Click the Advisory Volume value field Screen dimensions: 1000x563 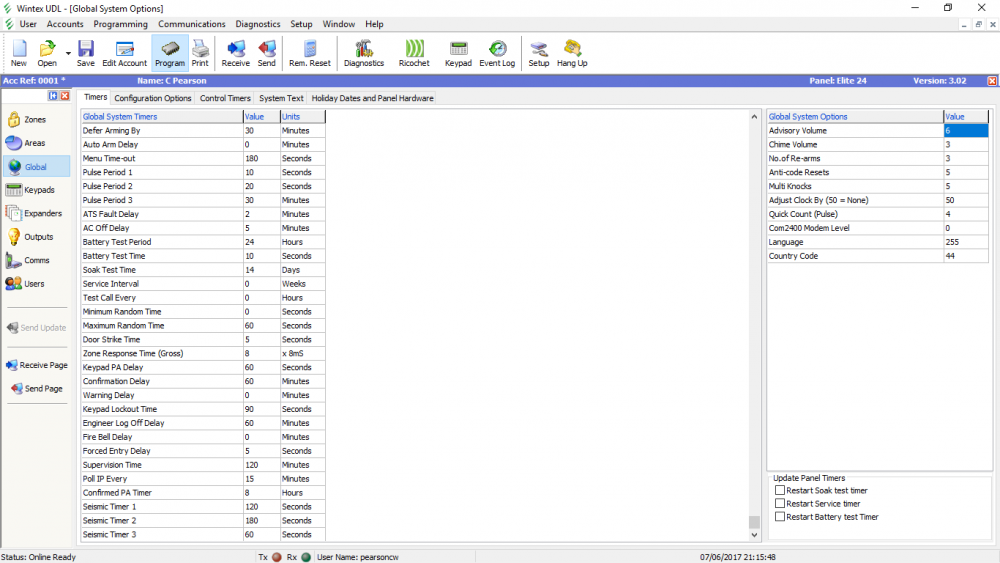click(x=966, y=130)
